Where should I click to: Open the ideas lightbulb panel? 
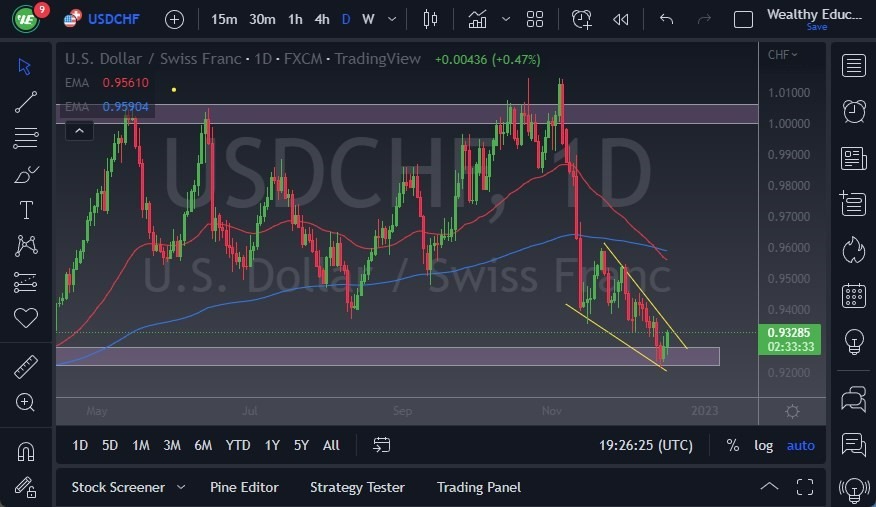coord(854,341)
